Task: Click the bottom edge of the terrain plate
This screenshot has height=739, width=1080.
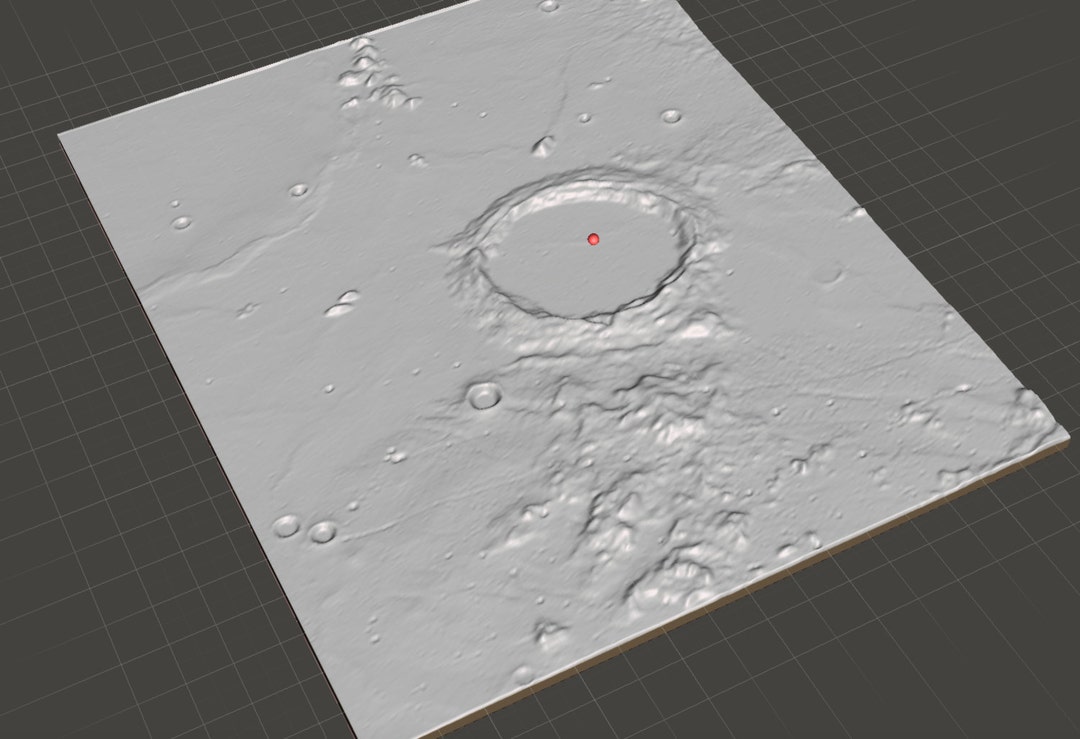Action: (x=600, y=650)
